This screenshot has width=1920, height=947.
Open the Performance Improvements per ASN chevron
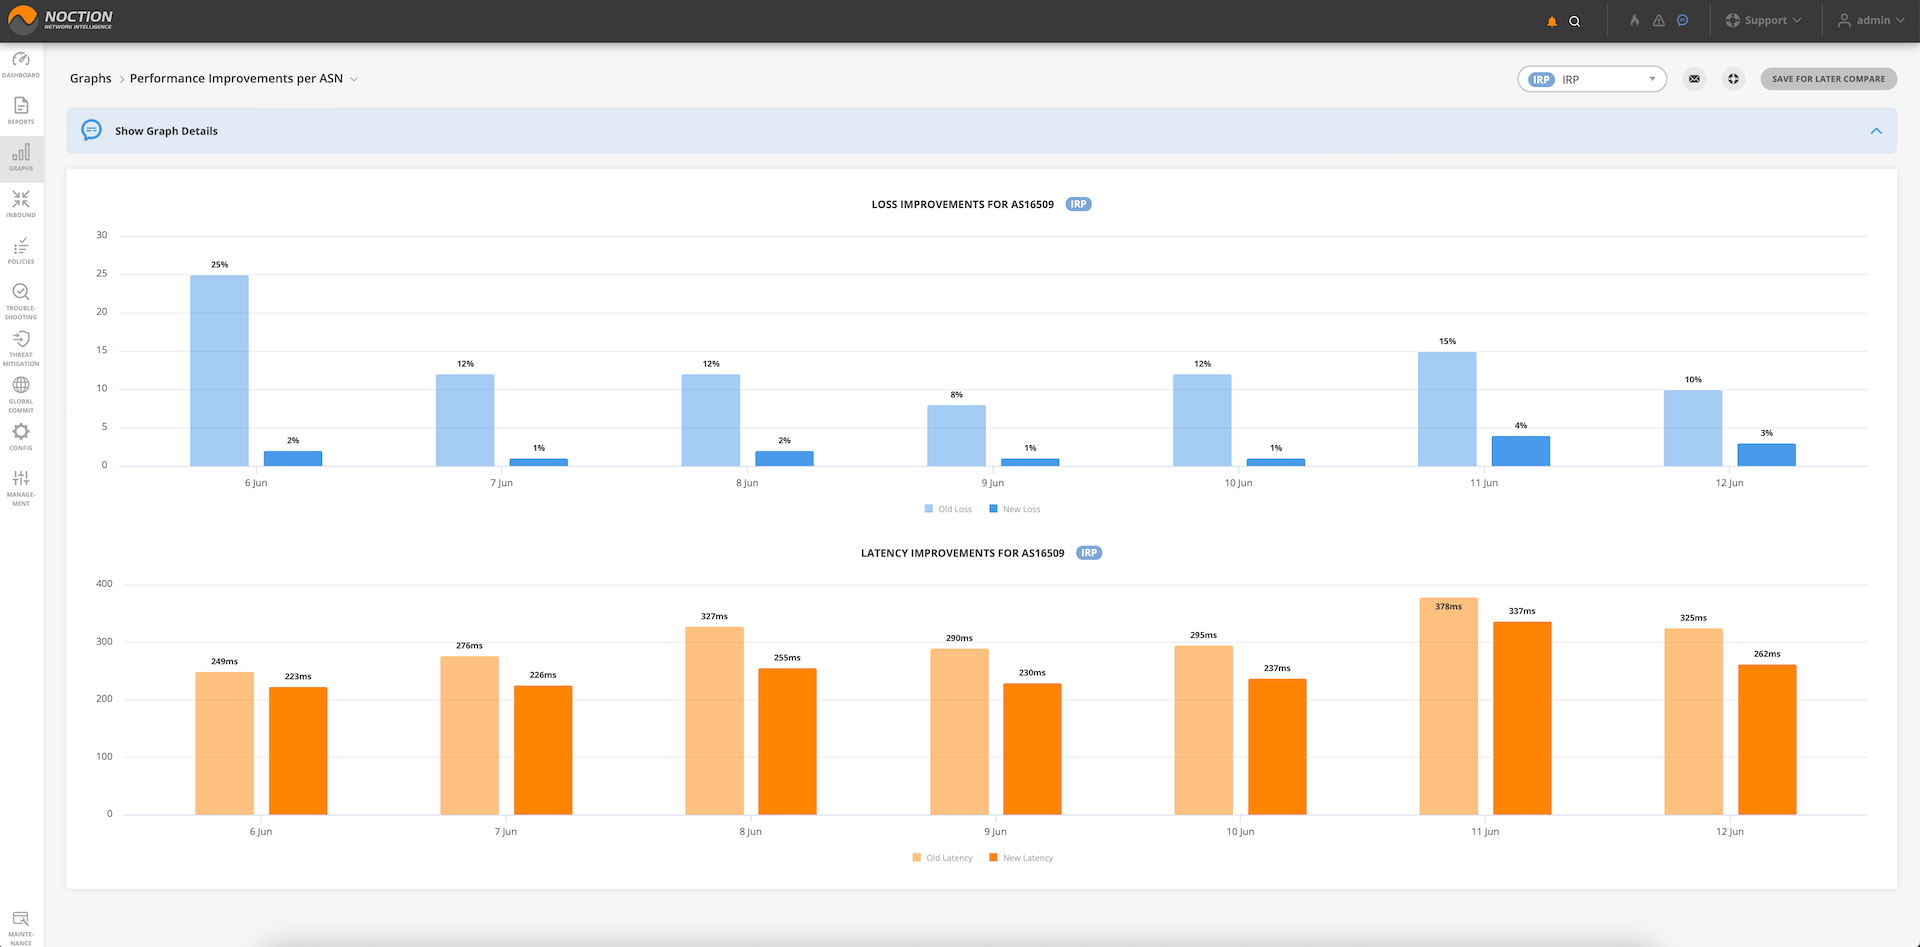point(354,79)
